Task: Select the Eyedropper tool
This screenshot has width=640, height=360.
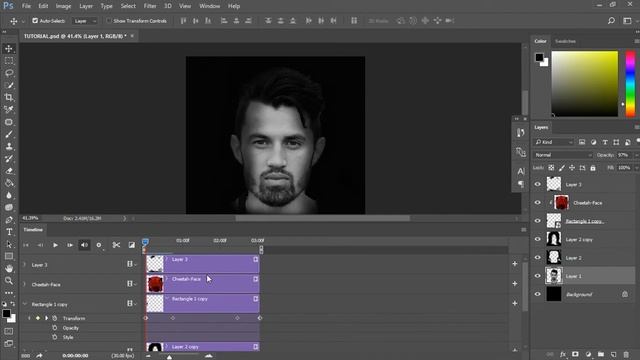Action: pyautogui.click(x=9, y=109)
